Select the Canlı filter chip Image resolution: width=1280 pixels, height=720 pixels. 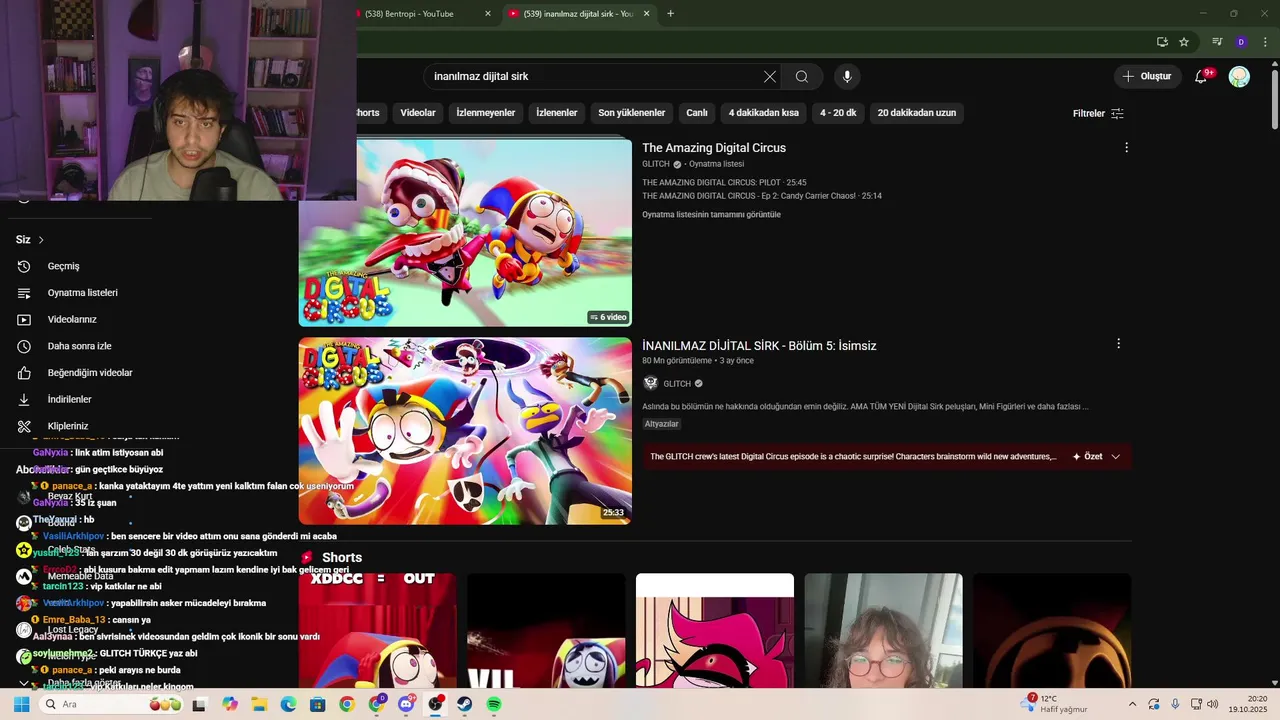pyautogui.click(x=697, y=113)
